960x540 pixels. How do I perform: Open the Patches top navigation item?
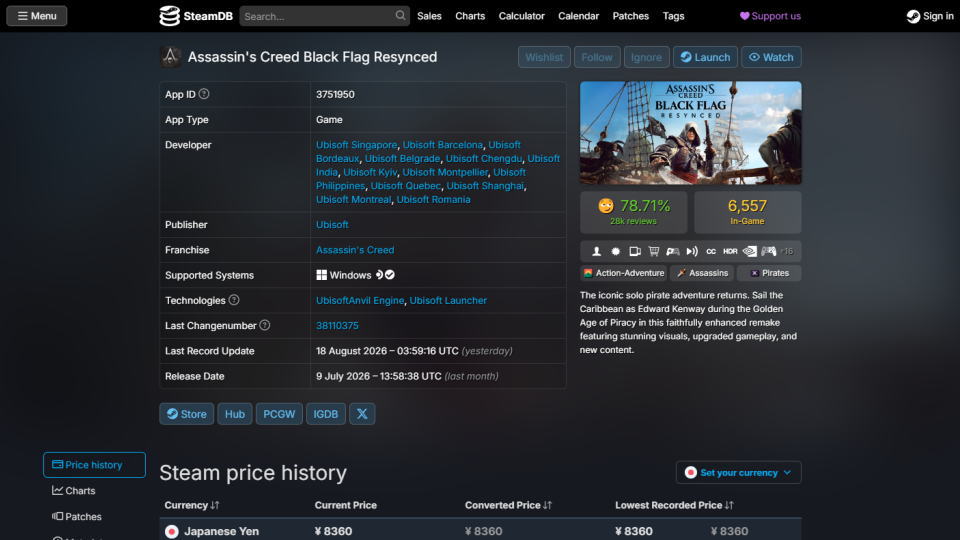pyautogui.click(x=630, y=16)
